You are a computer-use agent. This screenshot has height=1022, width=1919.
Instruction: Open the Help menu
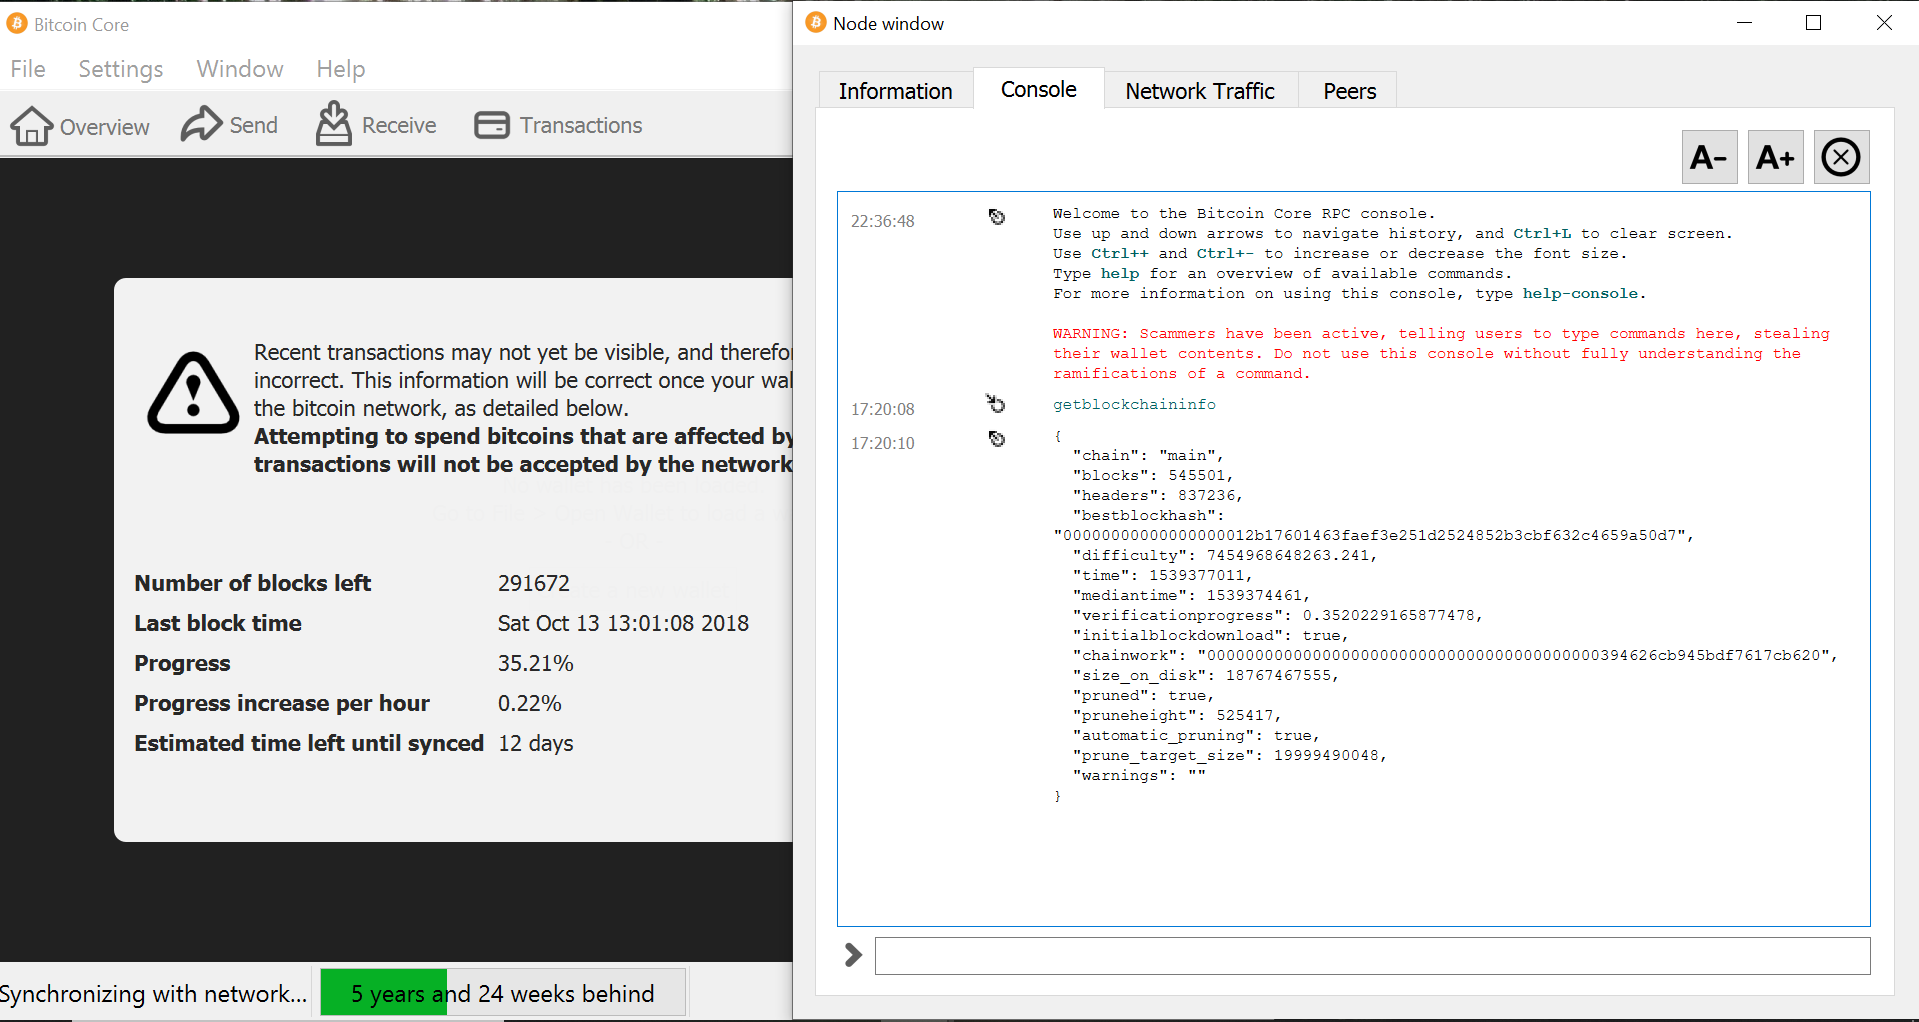(x=341, y=69)
